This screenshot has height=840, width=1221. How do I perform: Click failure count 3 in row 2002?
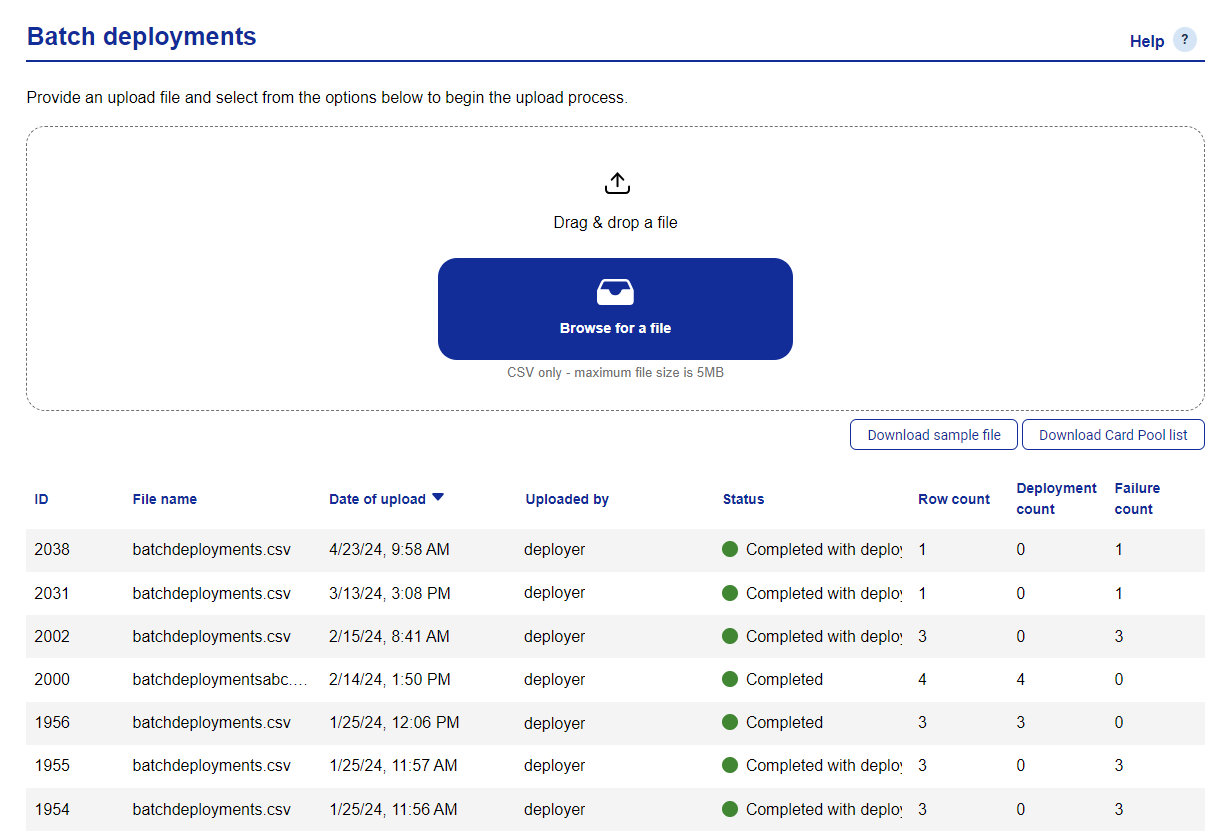tap(1119, 636)
